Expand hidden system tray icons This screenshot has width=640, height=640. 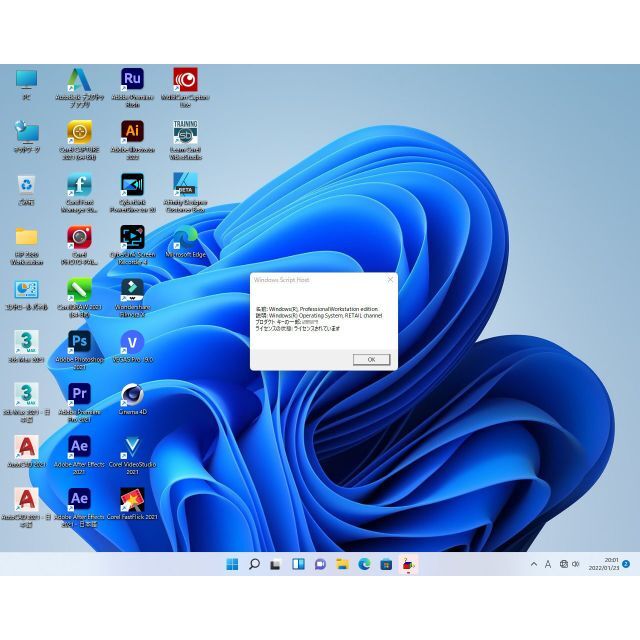pos(533,564)
